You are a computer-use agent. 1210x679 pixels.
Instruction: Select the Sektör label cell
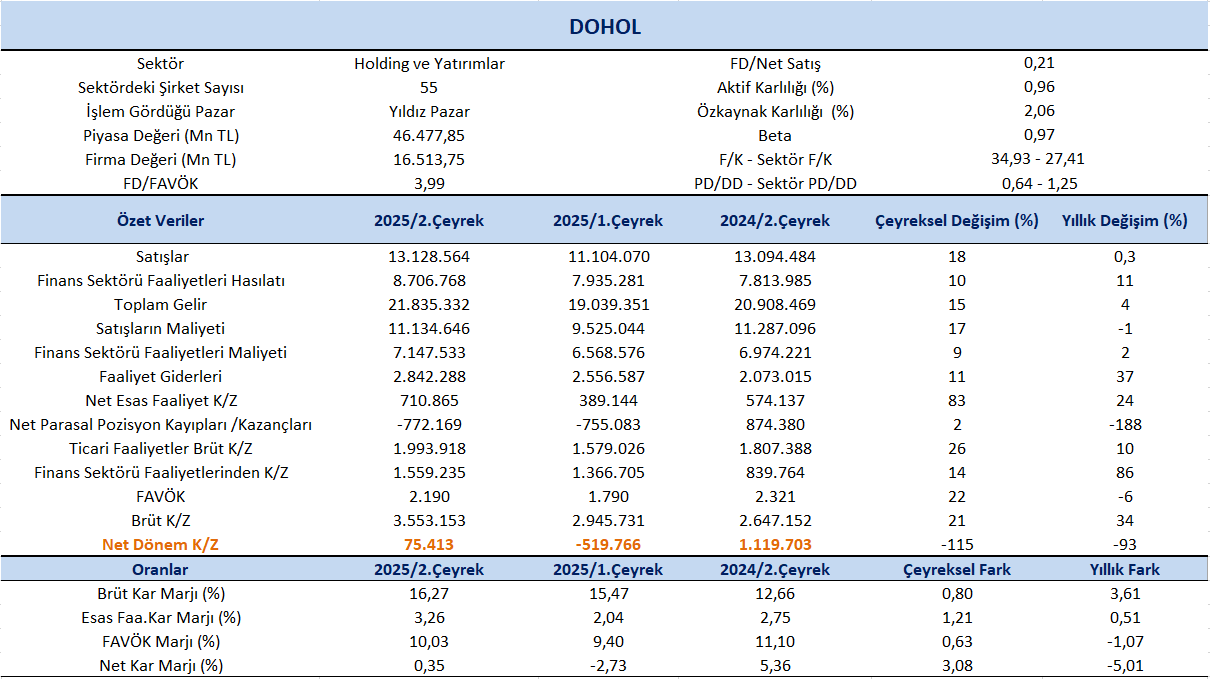[x=160, y=63]
